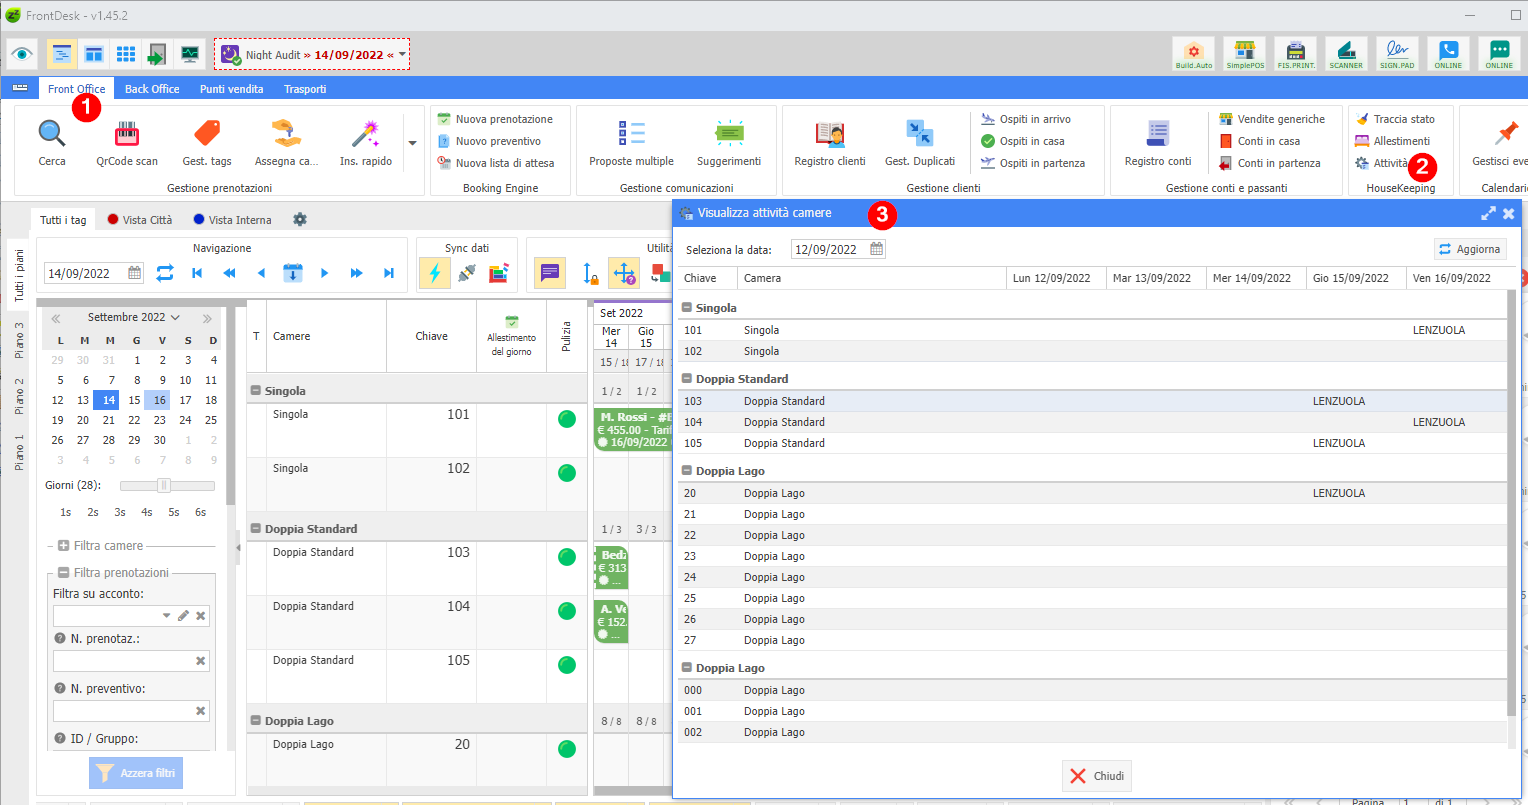Toggle cleaning status dot for room 20

(x=567, y=749)
